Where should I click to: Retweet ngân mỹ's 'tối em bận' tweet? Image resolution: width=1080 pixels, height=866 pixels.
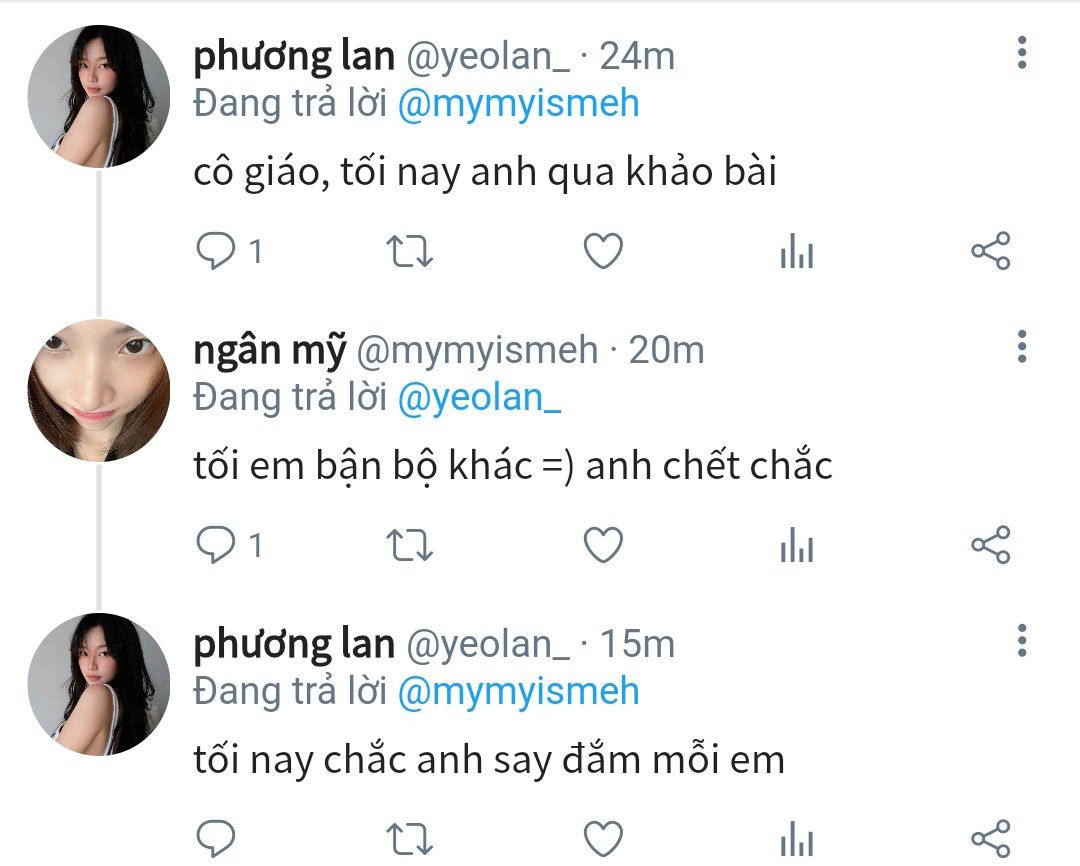click(x=409, y=546)
